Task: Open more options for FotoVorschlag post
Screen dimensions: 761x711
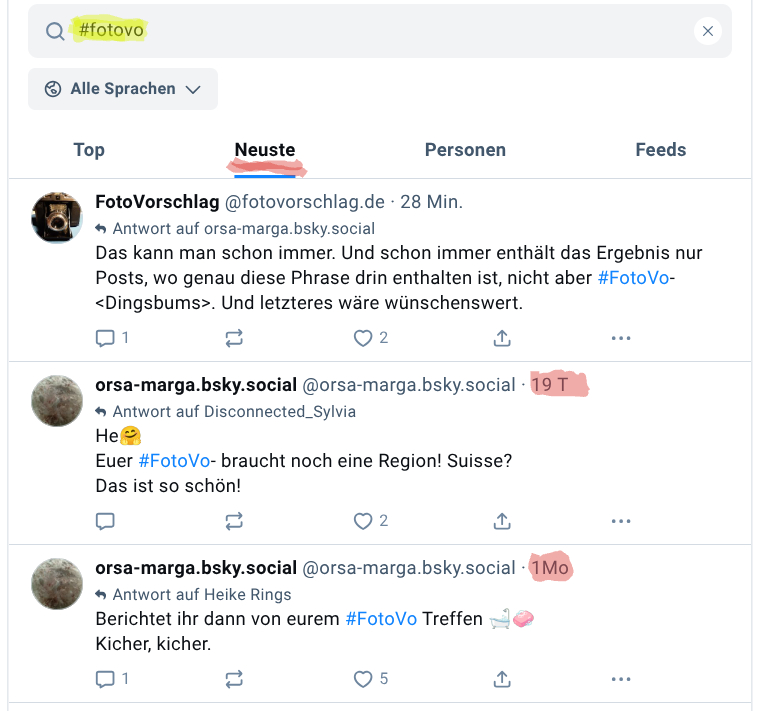Action: coord(621,338)
